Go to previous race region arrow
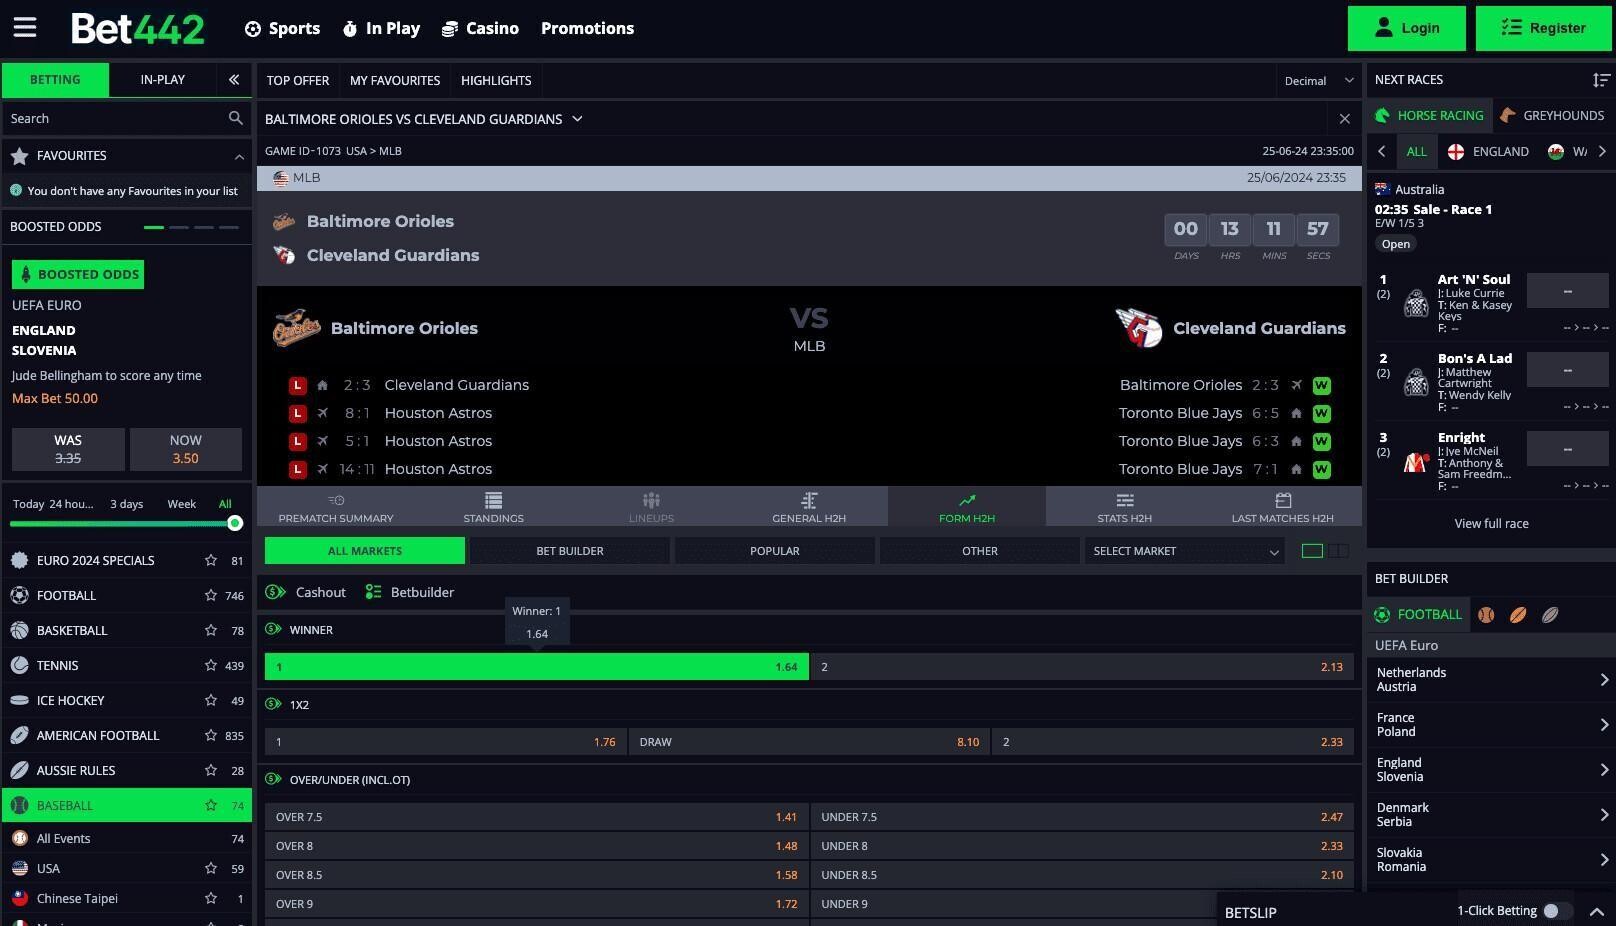The height and width of the screenshot is (926, 1616). click(x=1382, y=151)
